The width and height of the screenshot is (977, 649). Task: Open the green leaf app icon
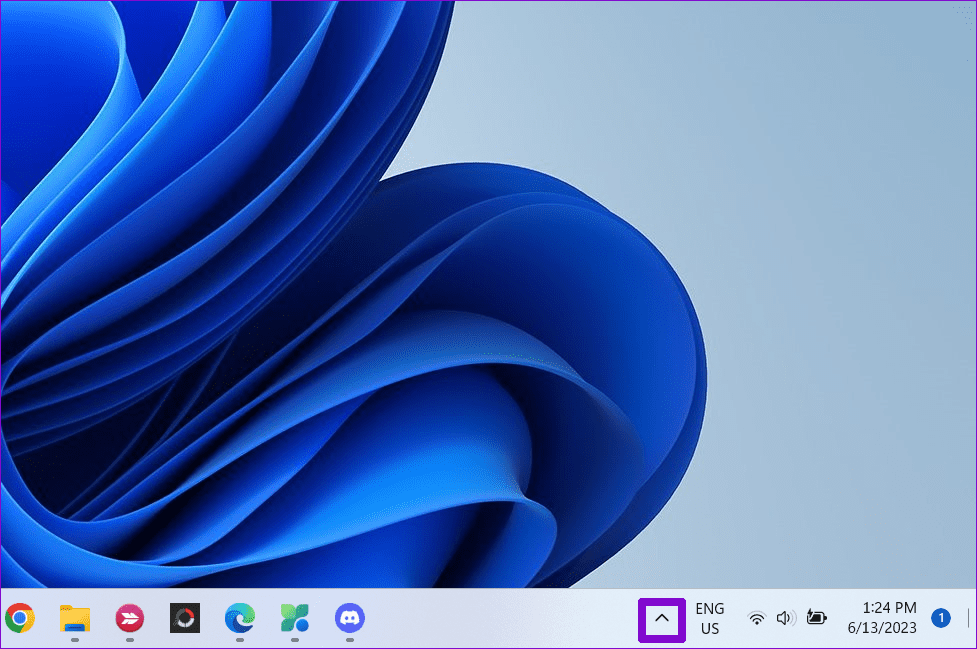tap(295, 618)
